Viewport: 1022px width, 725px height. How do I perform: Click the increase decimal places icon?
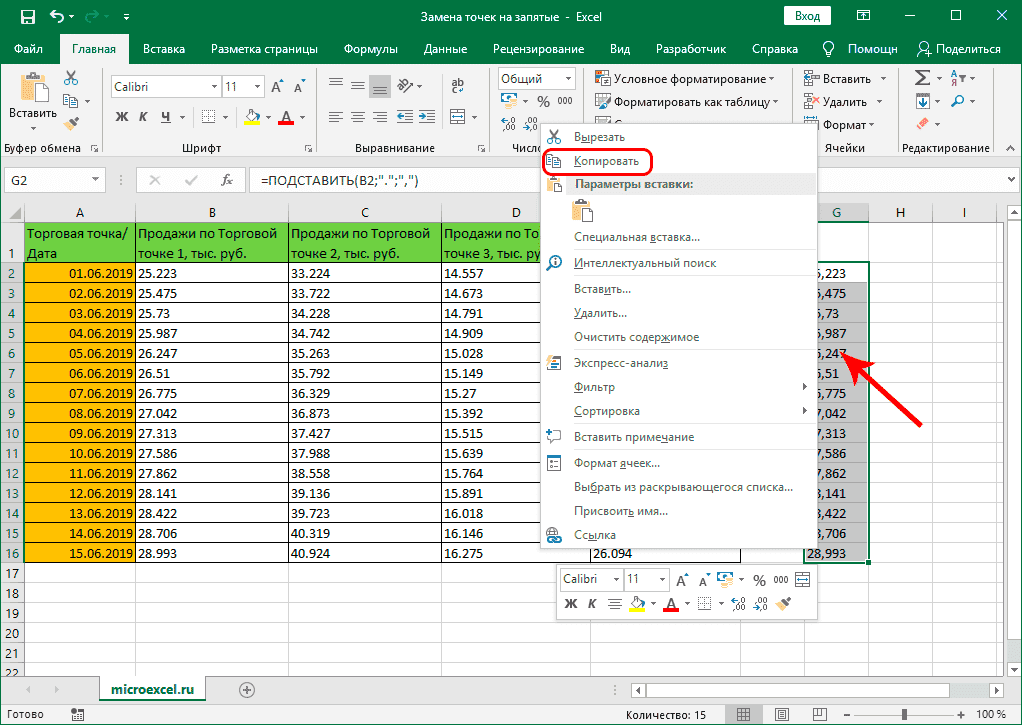508,125
